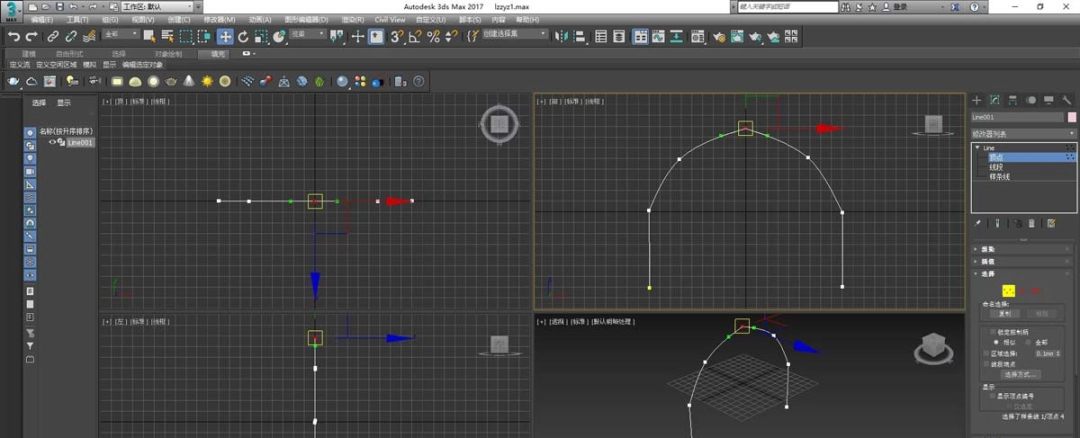The image size is (1080, 438).
Task: Expand the 插值 rollout
Action: point(1023,261)
